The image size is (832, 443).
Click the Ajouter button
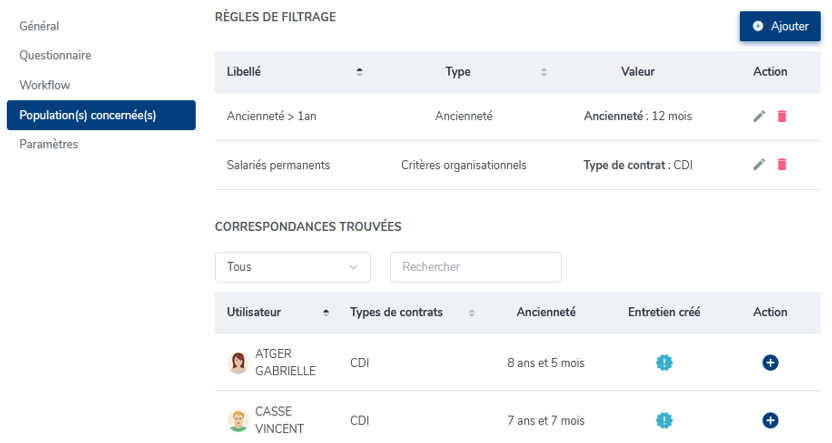pos(780,26)
